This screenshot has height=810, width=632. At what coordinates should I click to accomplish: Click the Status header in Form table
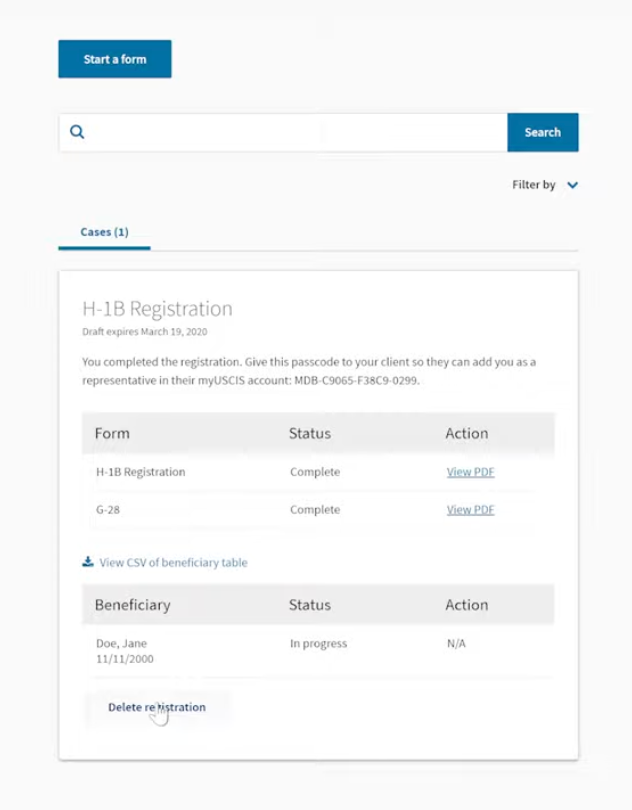pos(310,433)
